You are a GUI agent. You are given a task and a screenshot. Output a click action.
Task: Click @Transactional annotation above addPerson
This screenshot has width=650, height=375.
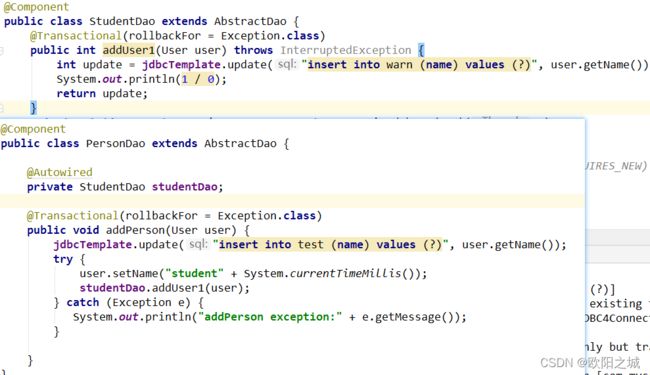(72, 215)
